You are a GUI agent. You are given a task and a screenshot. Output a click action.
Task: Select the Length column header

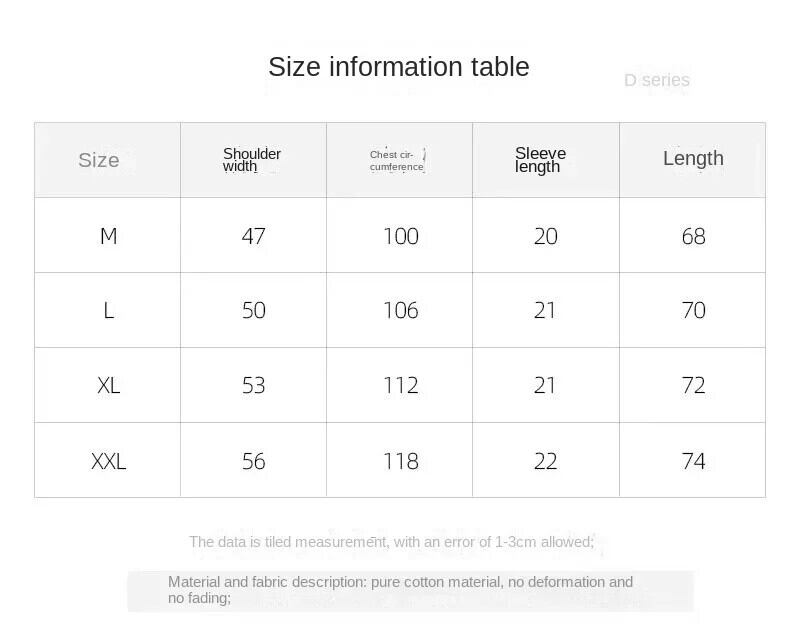click(x=693, y=158)
